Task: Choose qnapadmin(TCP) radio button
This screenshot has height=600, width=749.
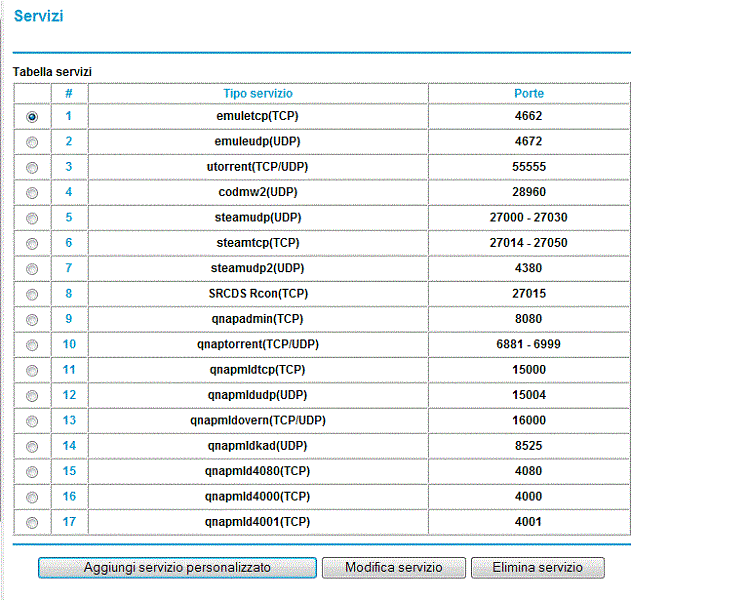Action: (x=32, y=319)
